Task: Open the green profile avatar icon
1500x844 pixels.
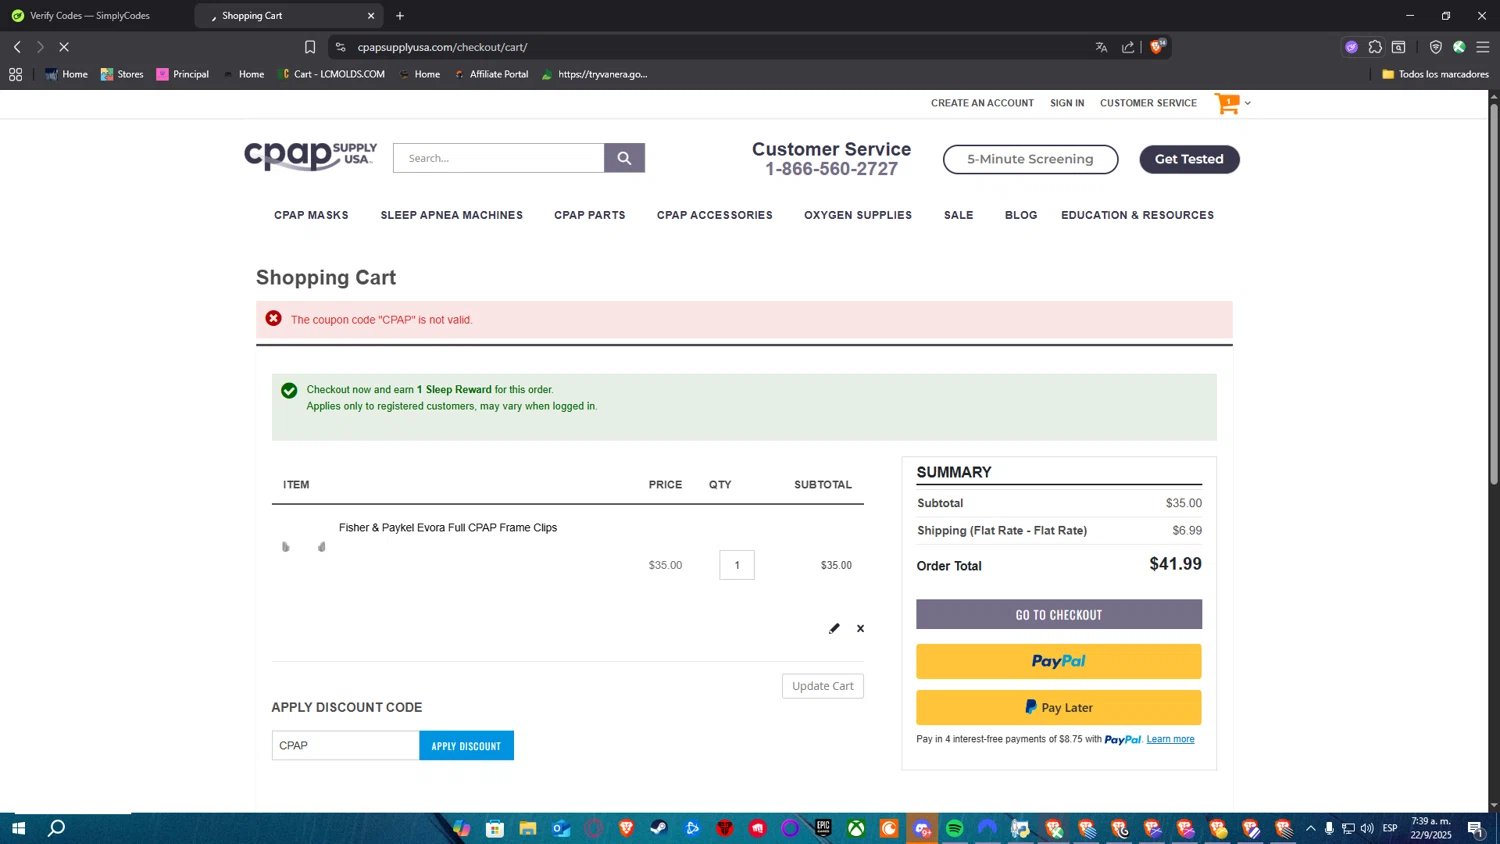Action: coord(1459,47)
